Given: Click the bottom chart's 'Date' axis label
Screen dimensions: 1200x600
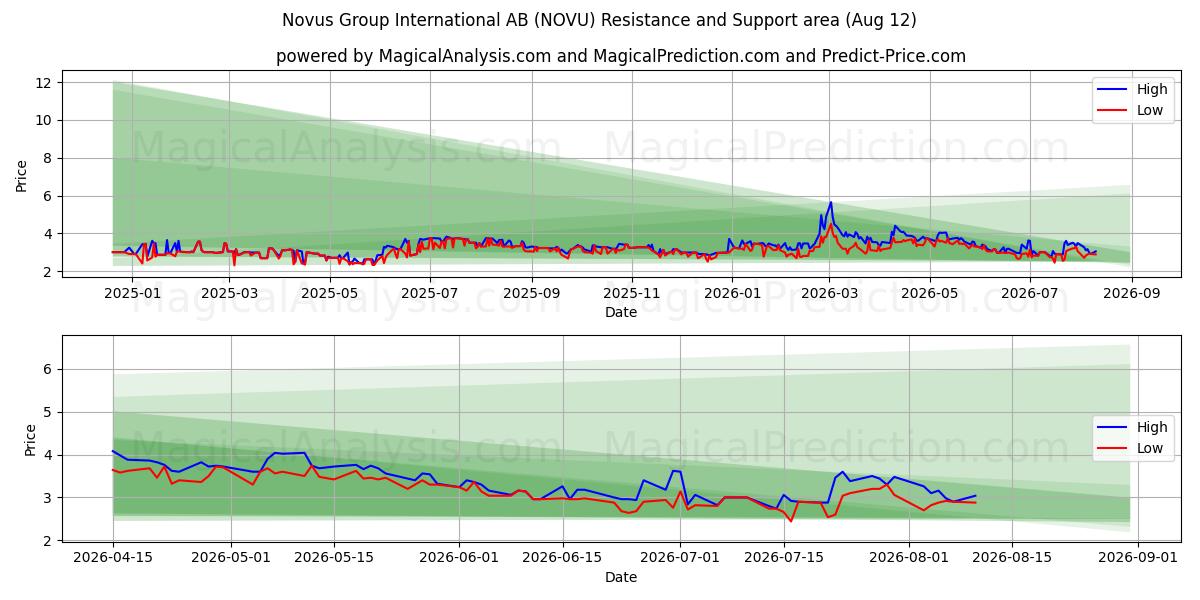Looking at the screenshot, I should pos(621,577).
